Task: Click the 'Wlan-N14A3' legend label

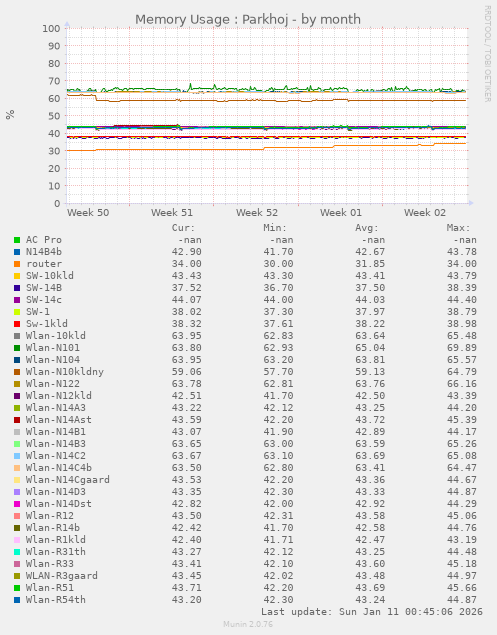Action: (56, 408)
